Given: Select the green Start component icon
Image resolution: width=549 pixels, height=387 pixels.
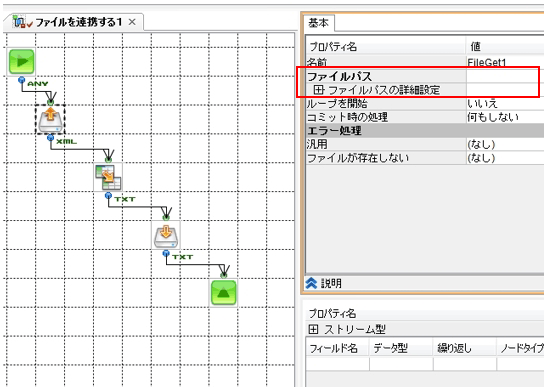Looking at the screenshot, I should point(21,61).
